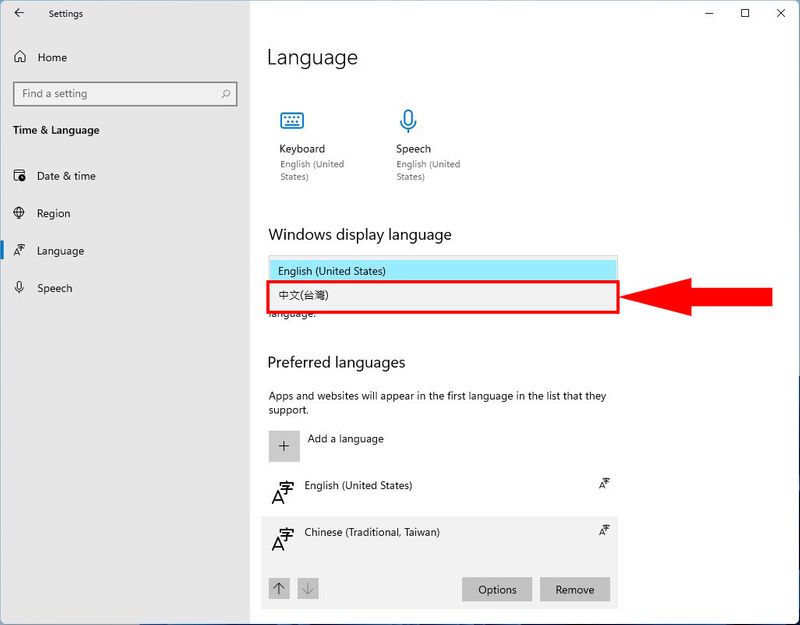This screenshot has height=625, width=800.
Task: Open Keyboard settings via keyboard icon
Action: click(292, 121)
